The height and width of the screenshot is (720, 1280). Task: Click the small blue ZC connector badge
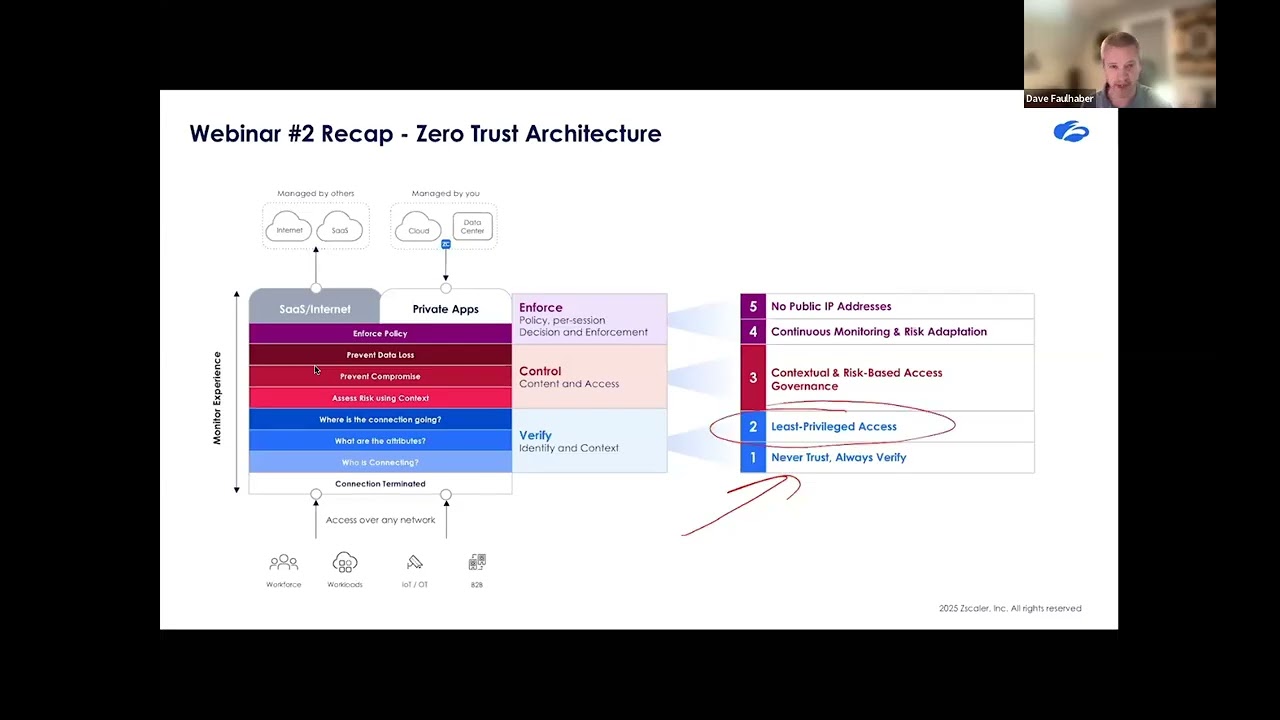pyautogui.click(x=446, y=244)
